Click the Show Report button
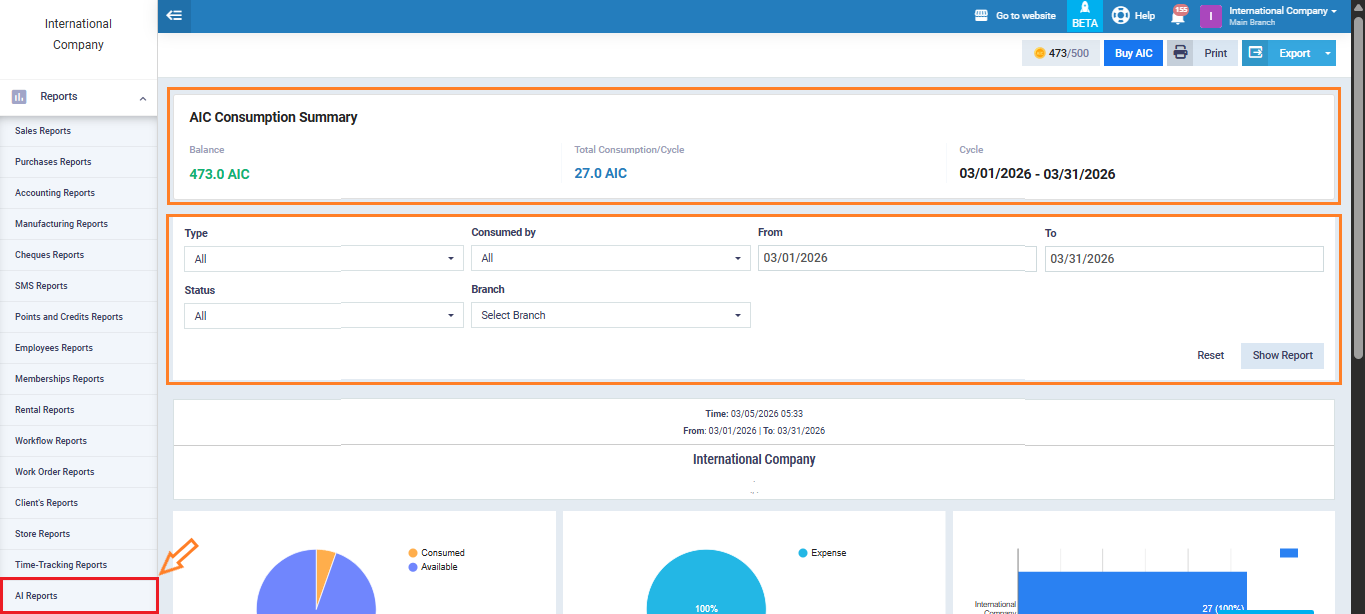 (1282, 356)
